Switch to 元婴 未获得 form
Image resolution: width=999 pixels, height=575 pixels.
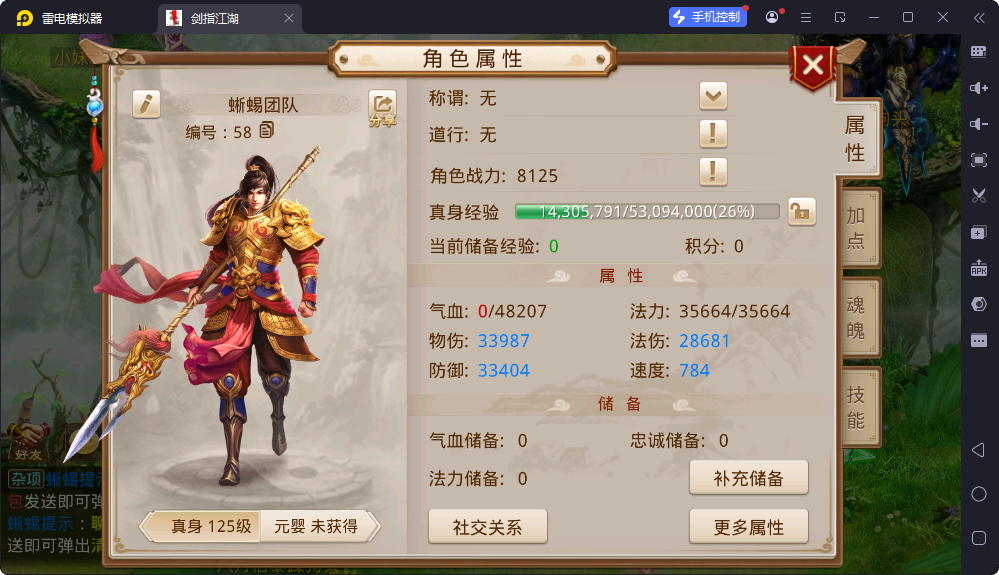(319, 527)
